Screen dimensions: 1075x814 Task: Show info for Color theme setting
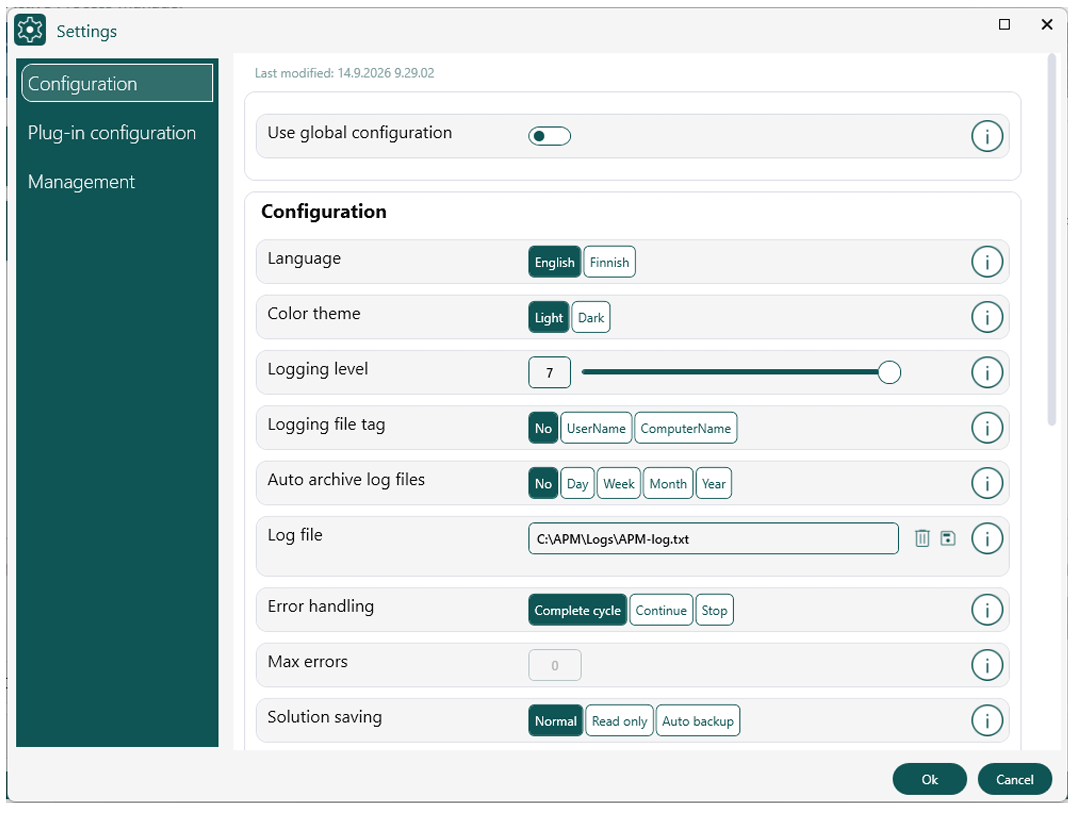pyautogui.click(x=987, y=317)
